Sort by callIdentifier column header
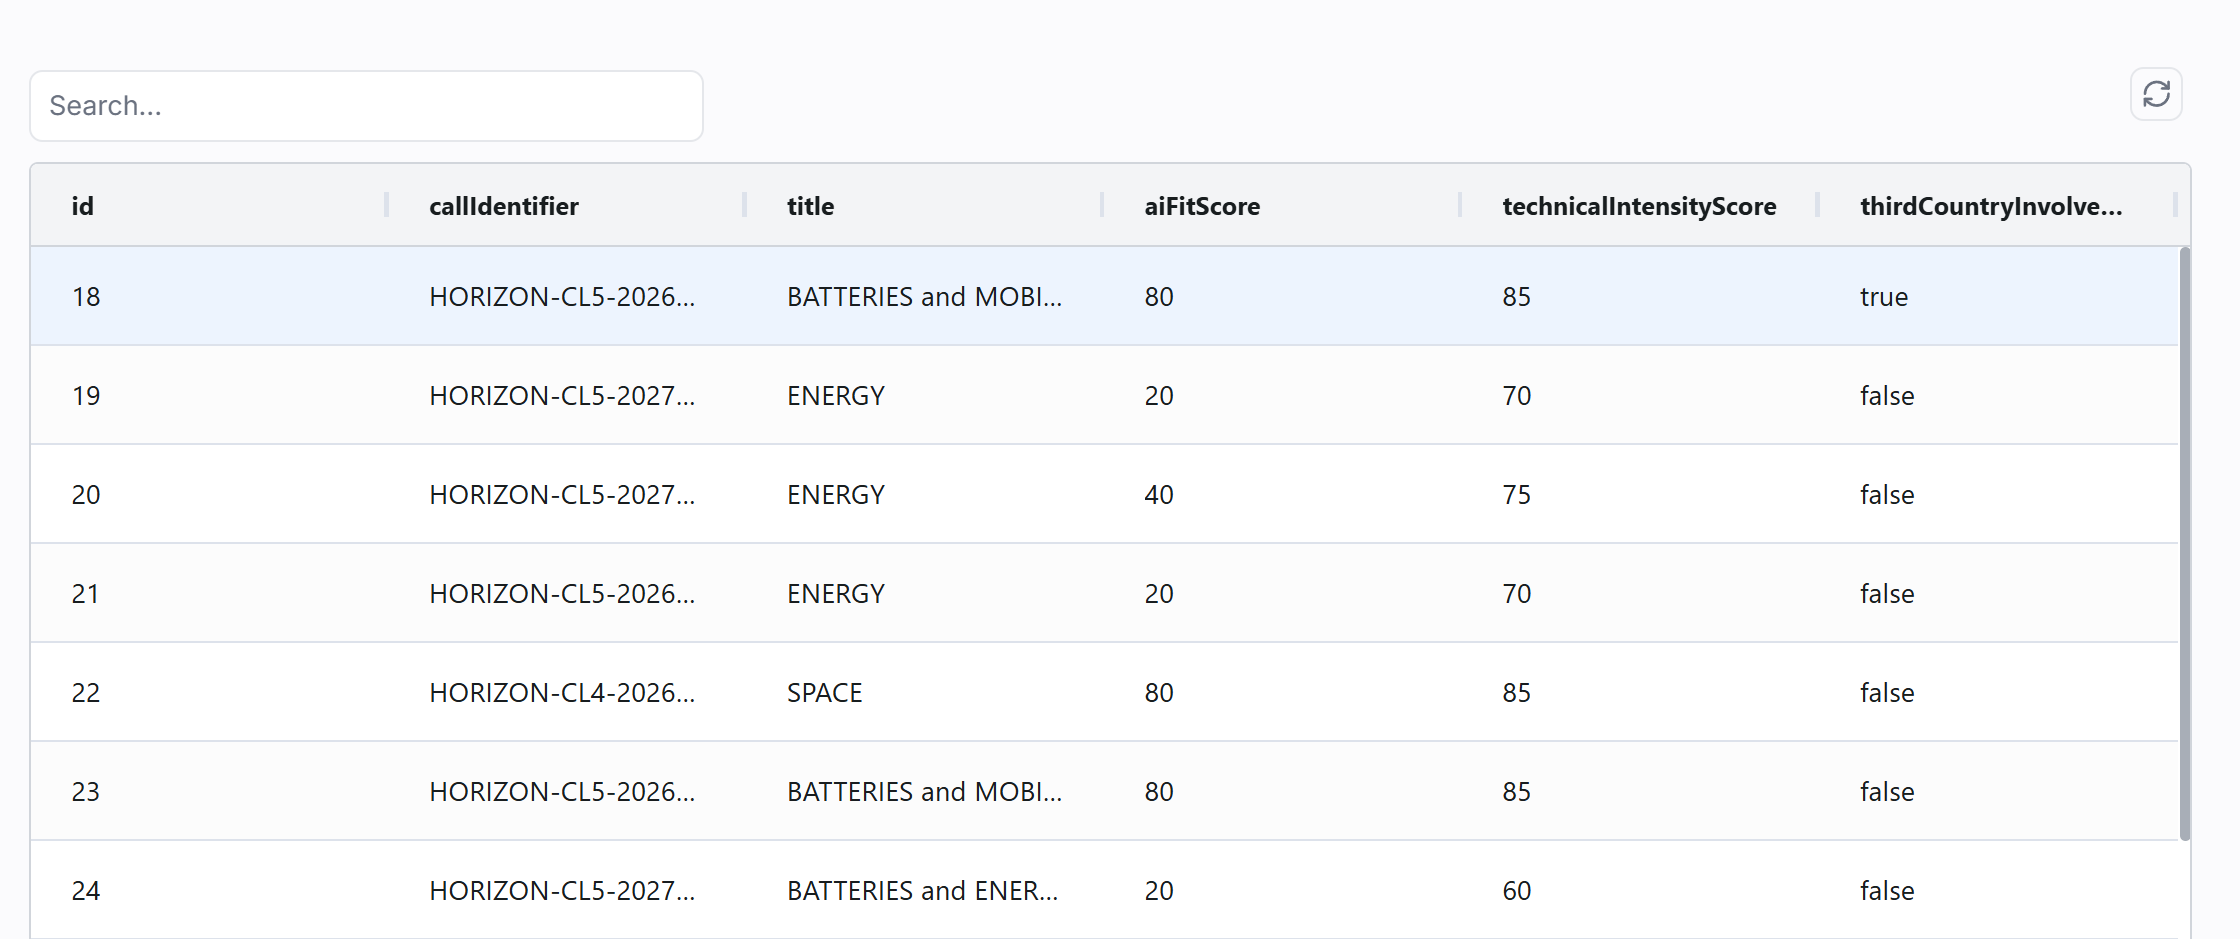Screen dimensions: 2240x939 tap(503, 206)
